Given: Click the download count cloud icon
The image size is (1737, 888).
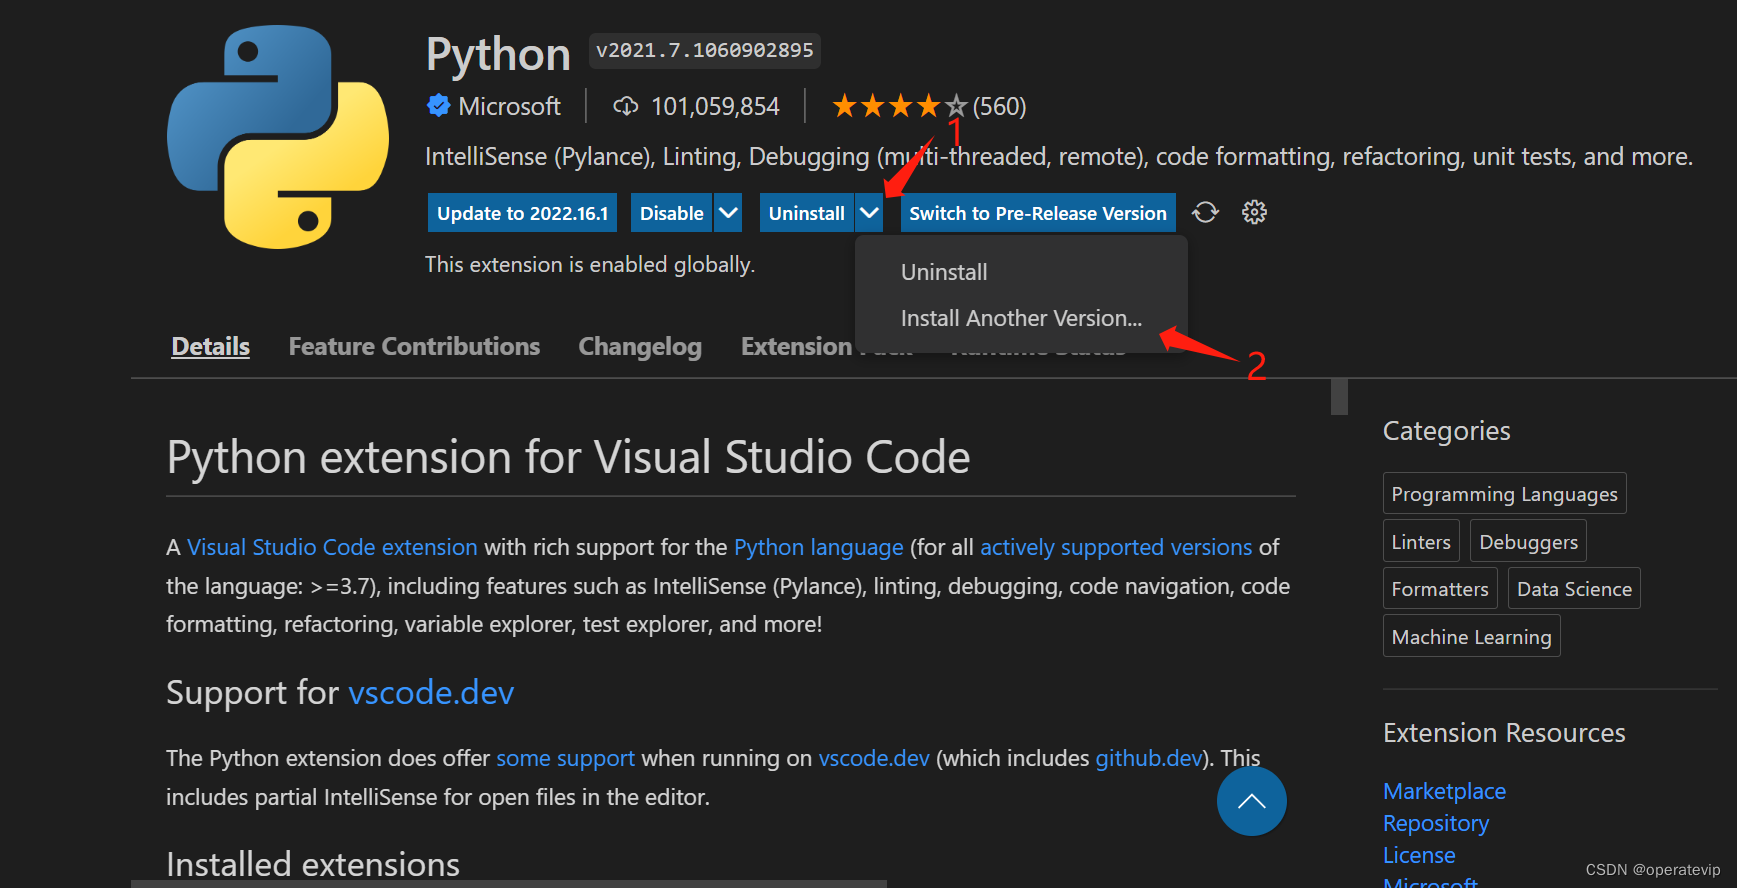Looking at the screenshot, I should pyautogui.click(x=625, y=106).
